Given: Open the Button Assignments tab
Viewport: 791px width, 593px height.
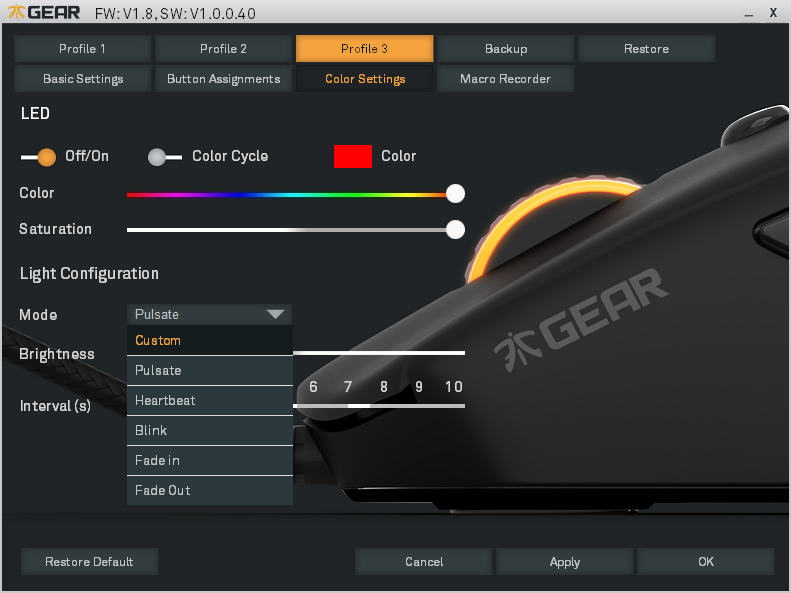Looking at the screenshot, I should click(x=224, y=79).
